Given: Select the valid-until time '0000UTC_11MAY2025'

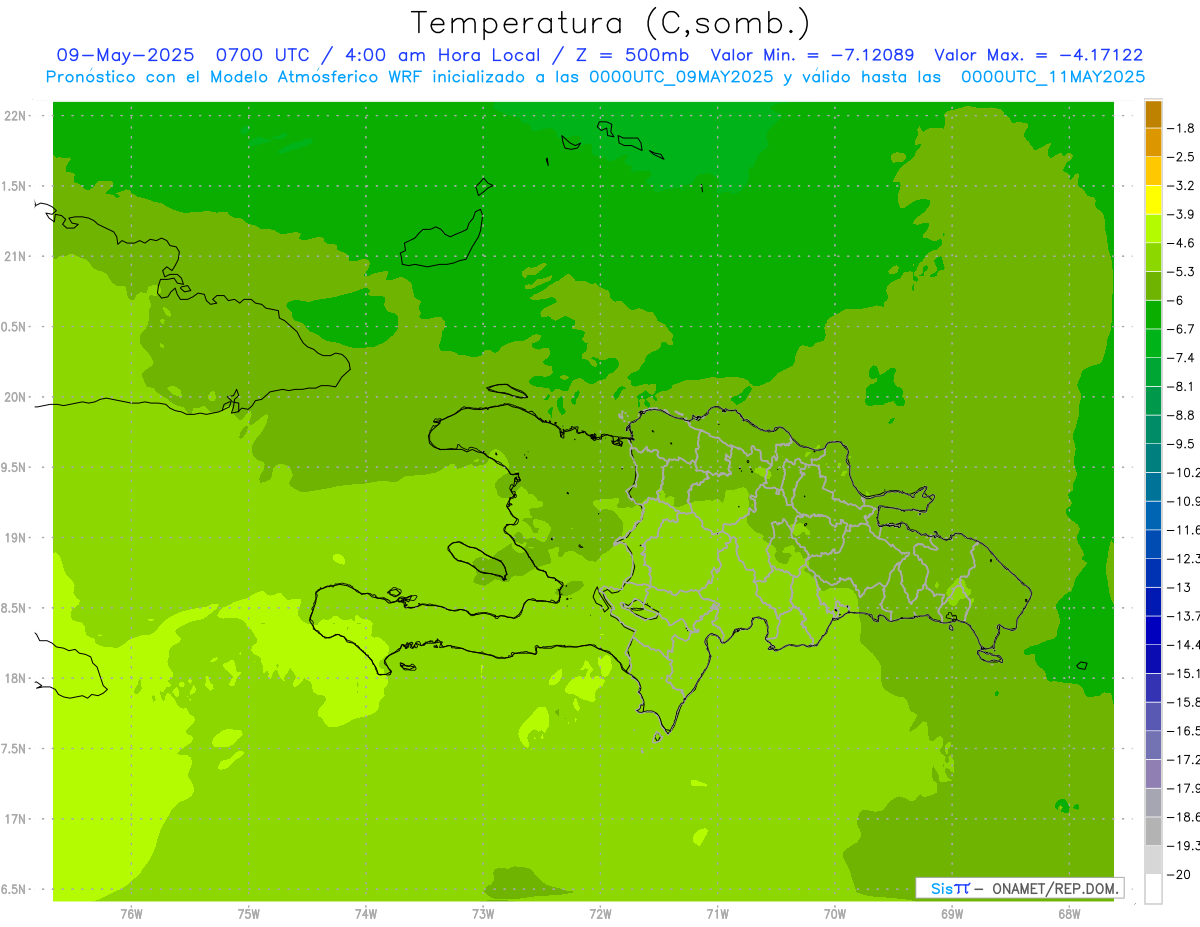Looking at the screenshot, I should click(x=1053, y=77).
